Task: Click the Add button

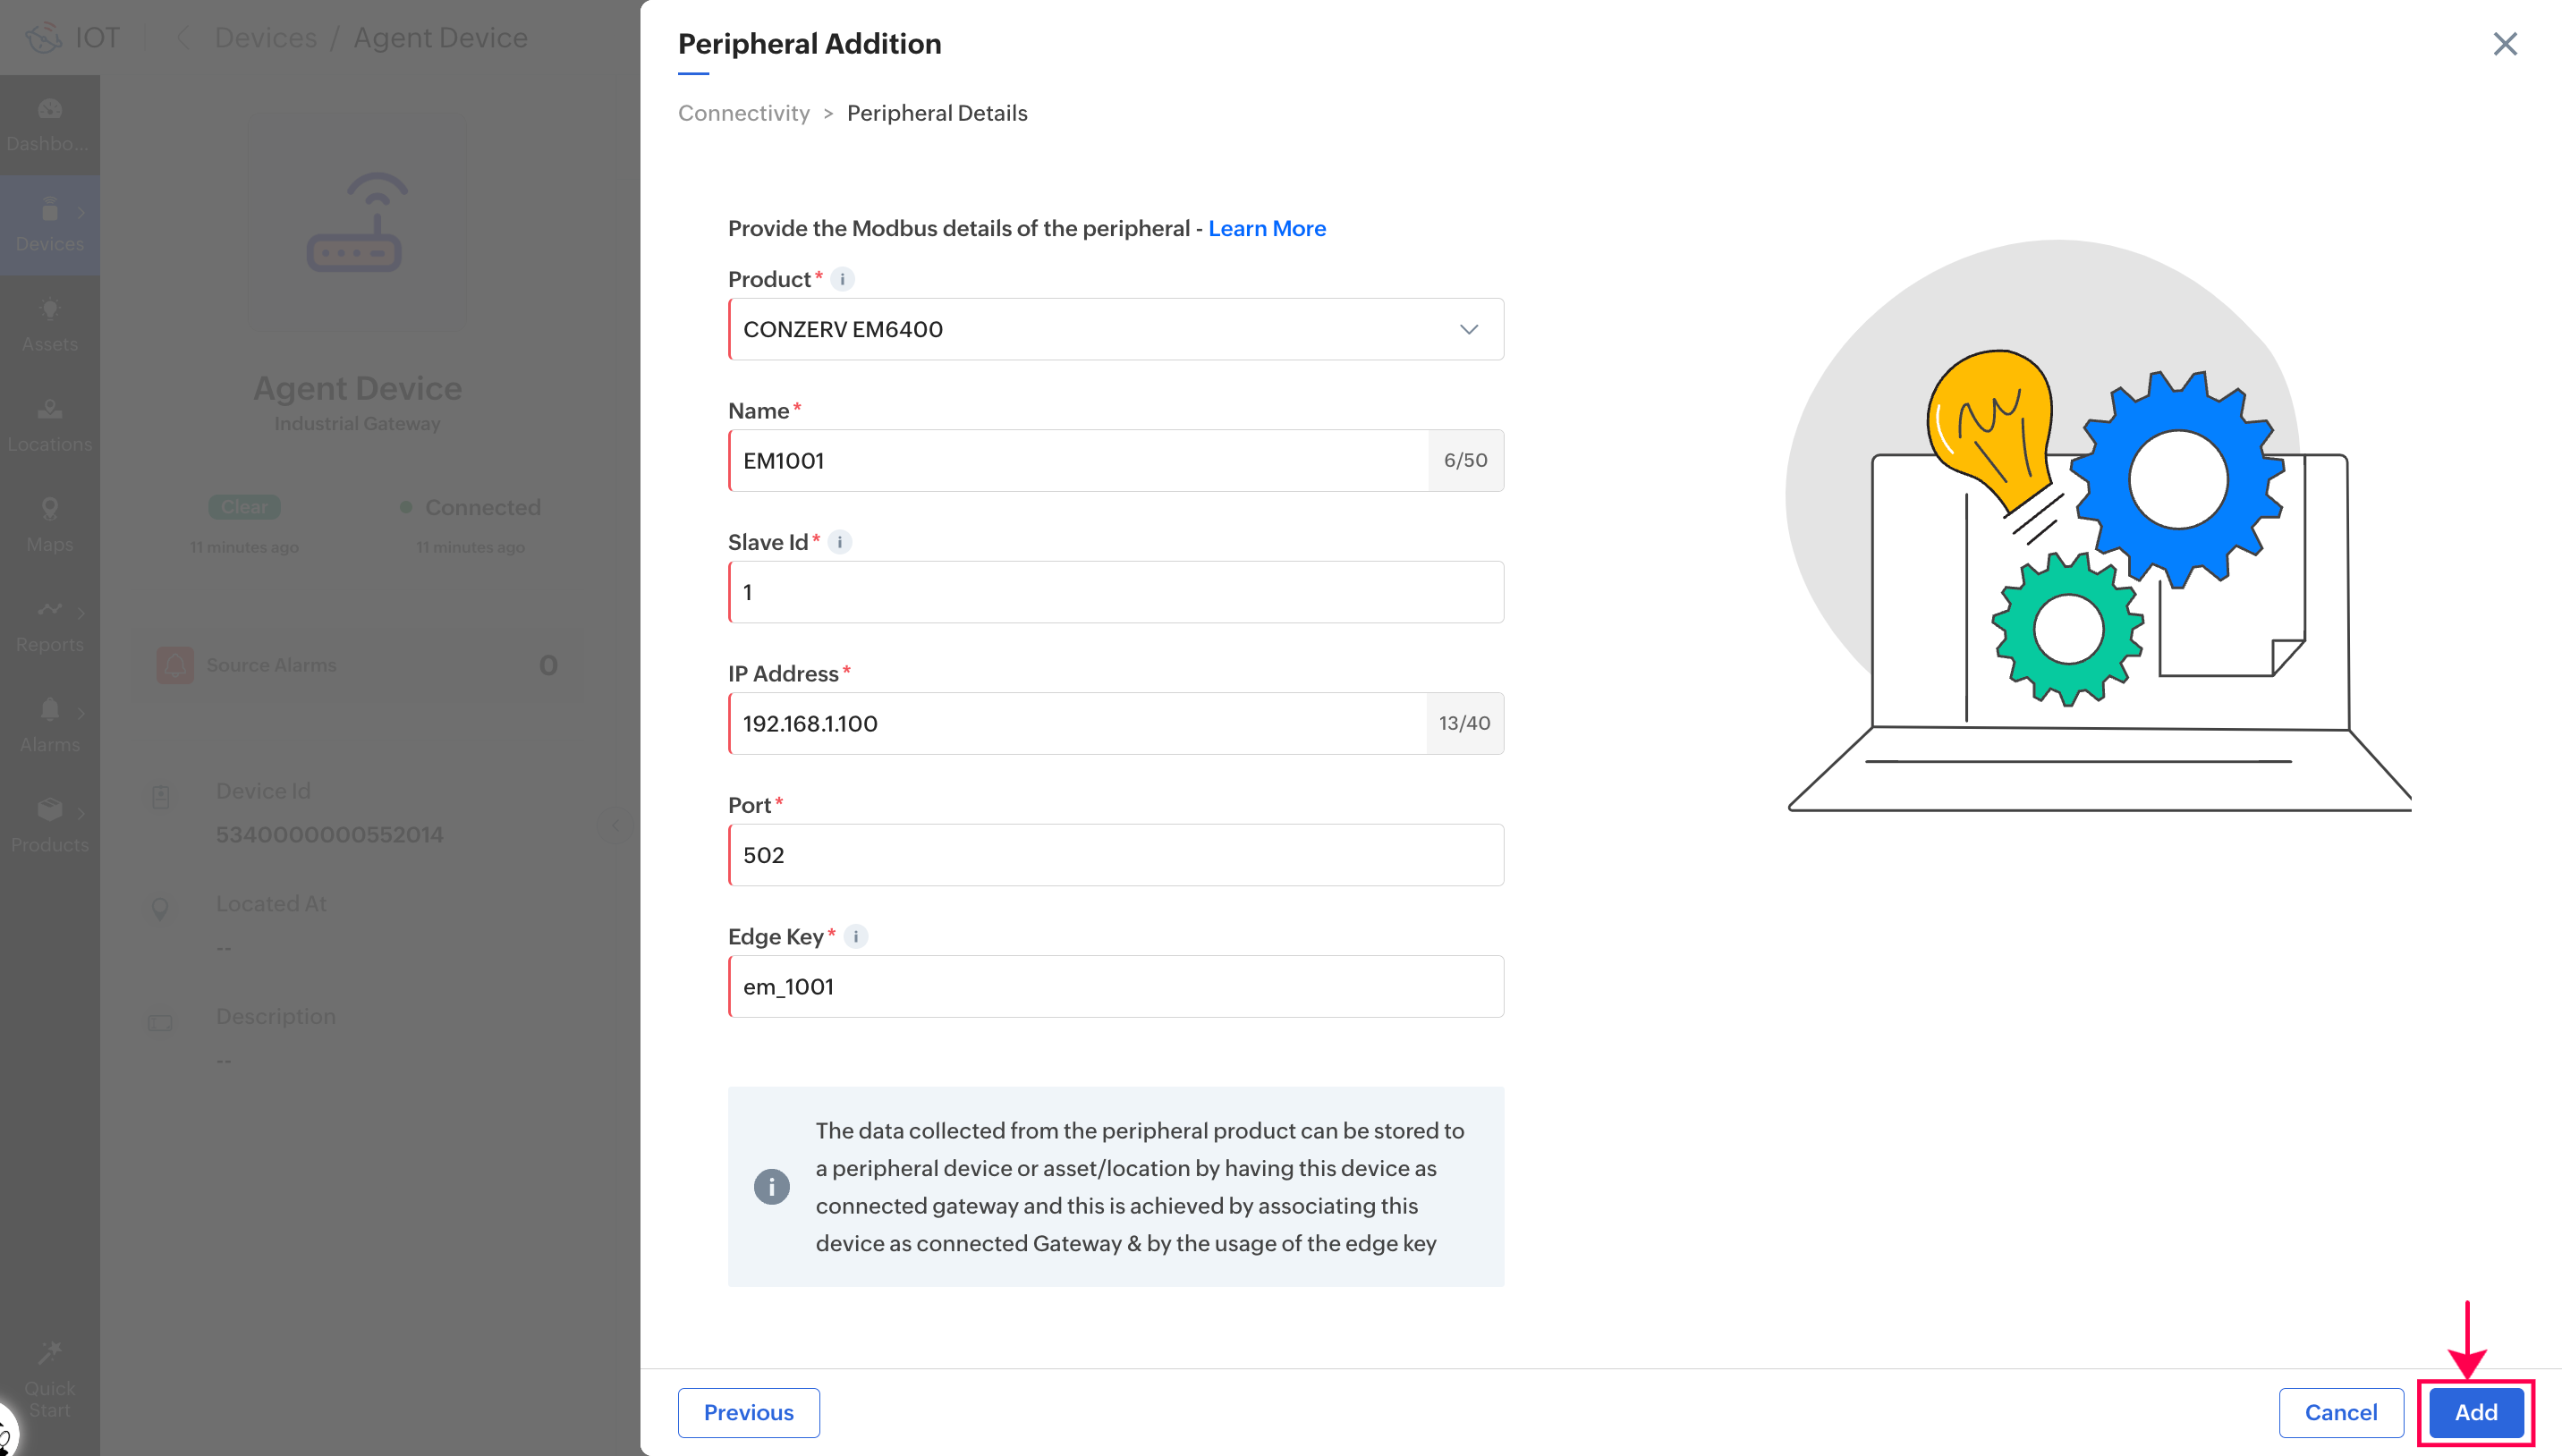Action: (x=2475, y=1412)
